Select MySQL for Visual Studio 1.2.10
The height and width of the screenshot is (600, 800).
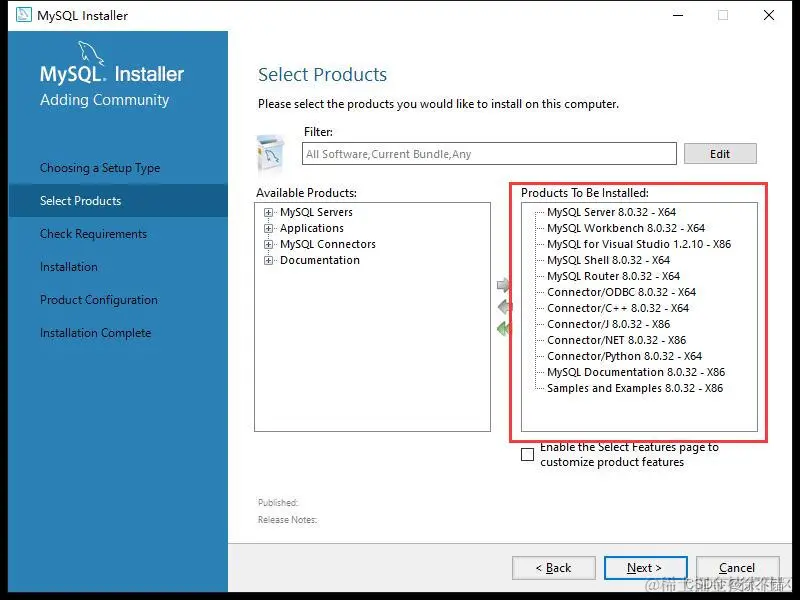click(x=639, y=244)
